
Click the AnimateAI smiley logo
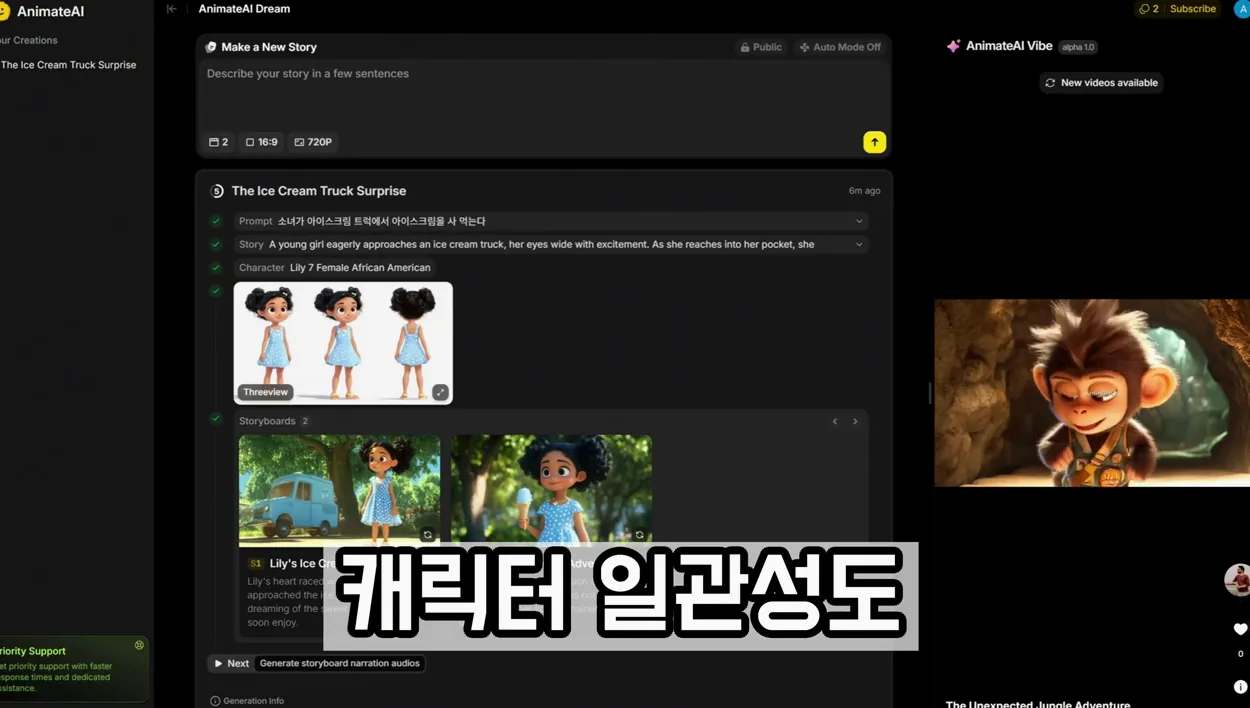click(4, 12)
